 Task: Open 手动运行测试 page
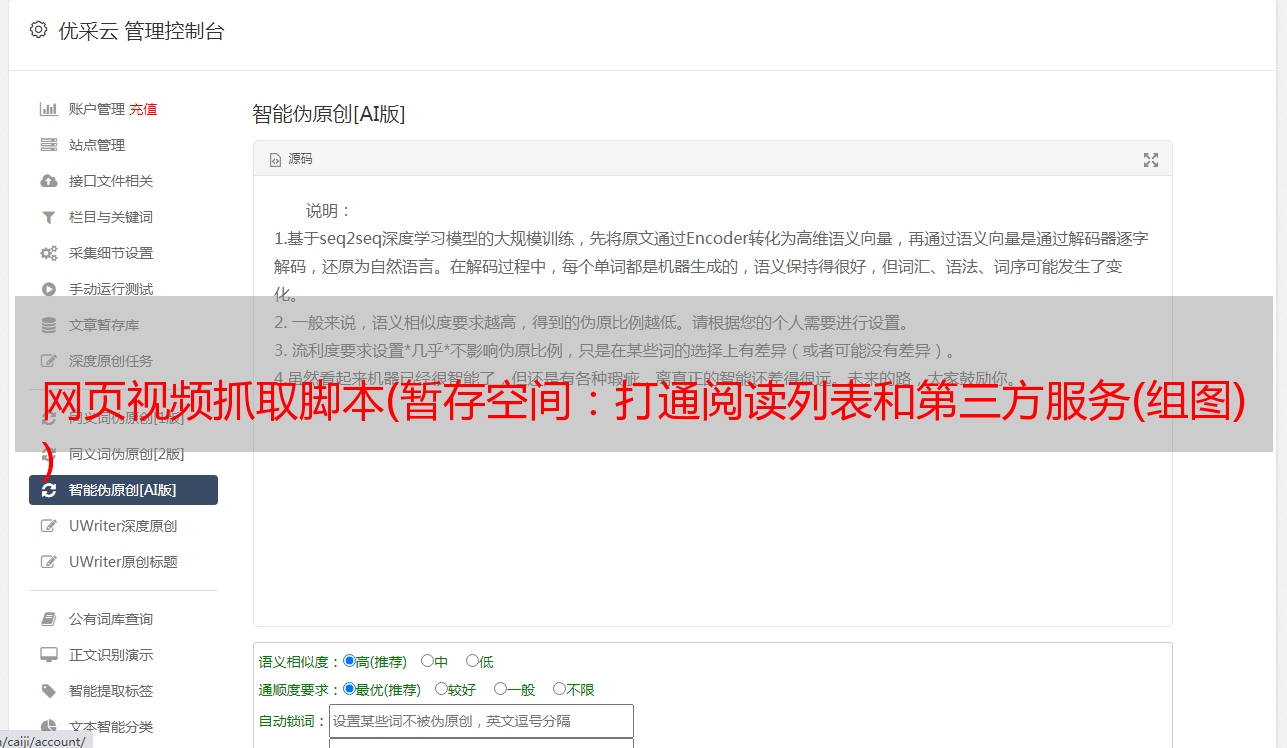tap(111, 289)
